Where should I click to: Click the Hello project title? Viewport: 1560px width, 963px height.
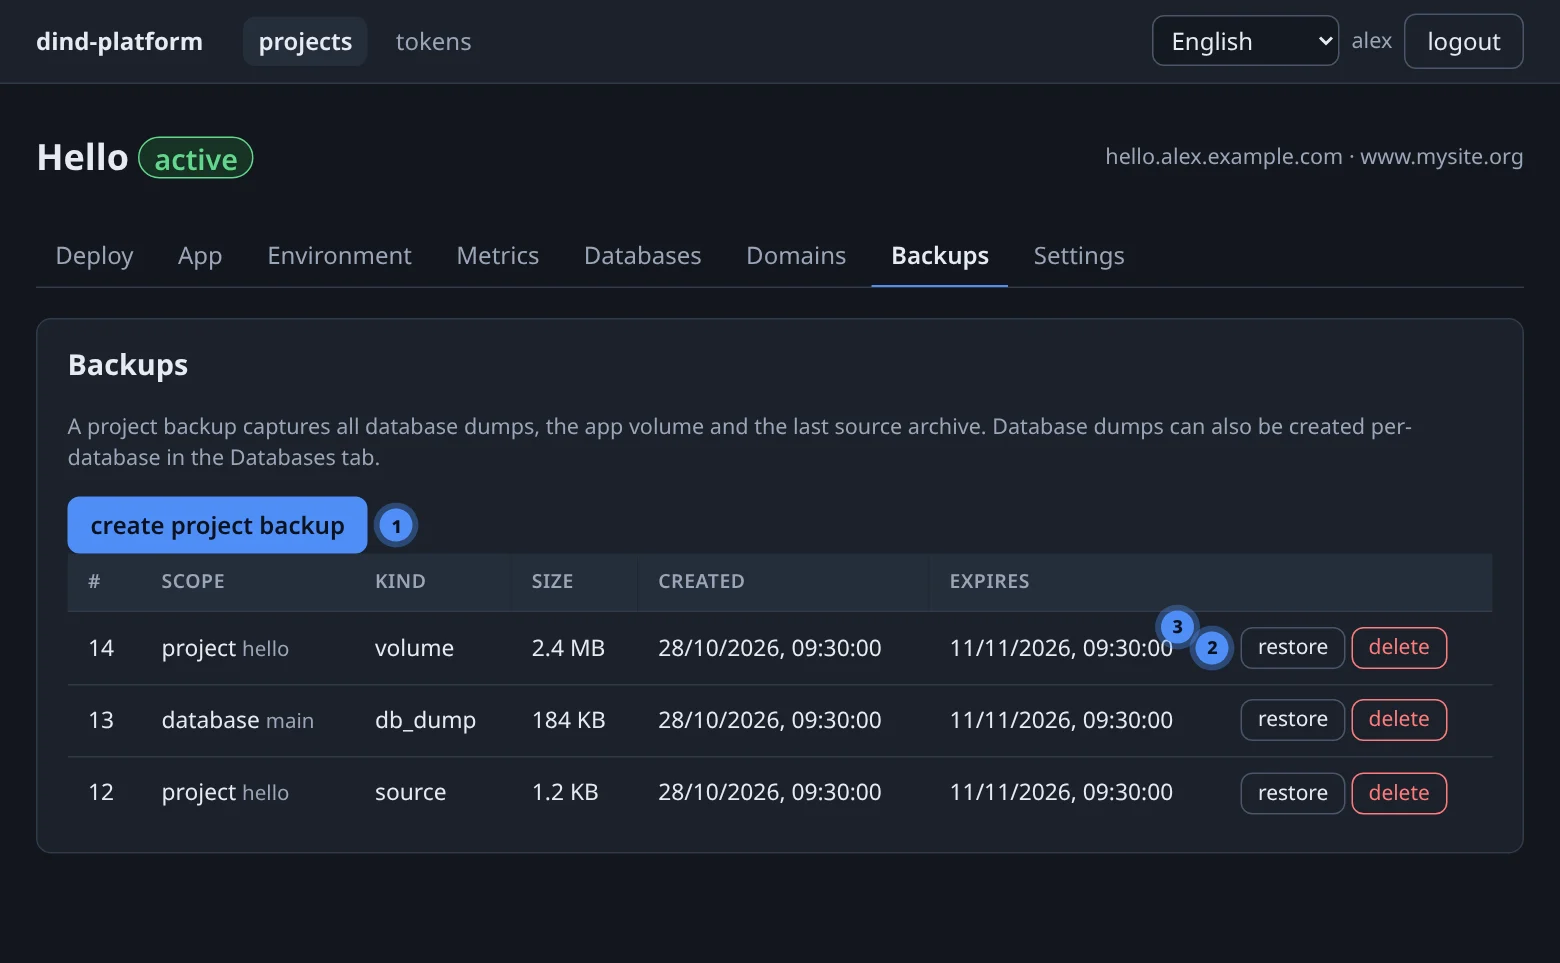83,158
